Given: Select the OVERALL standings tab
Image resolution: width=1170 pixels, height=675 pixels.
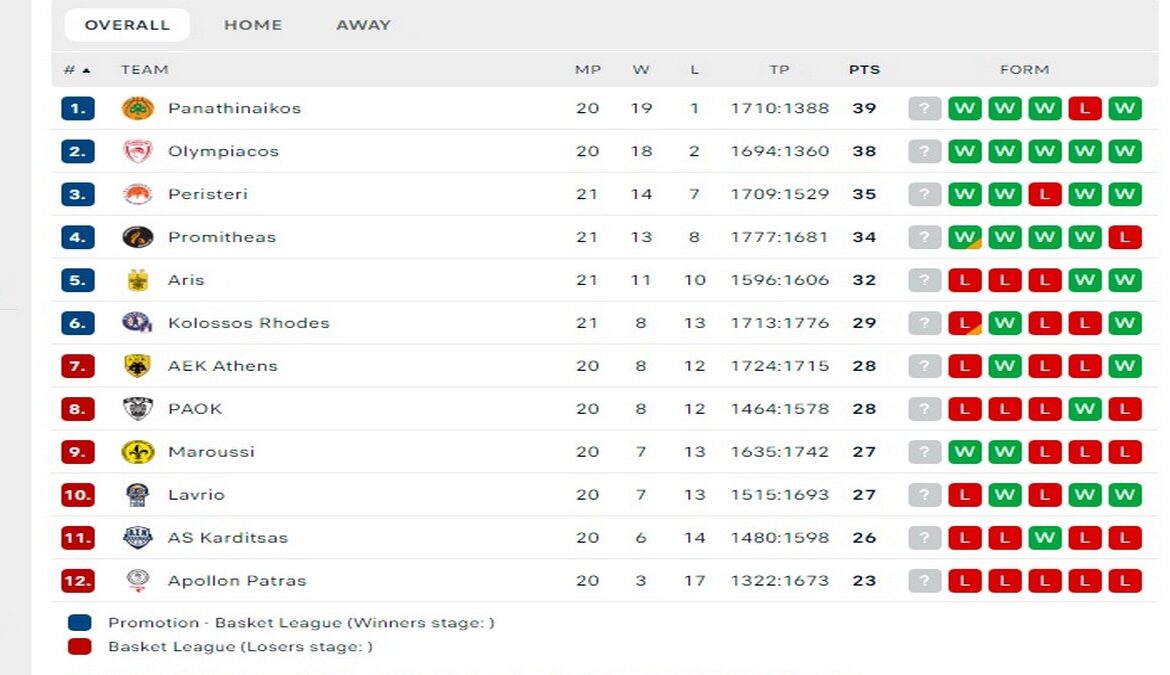Looking at the screenshot, I should tap(127, 25).
